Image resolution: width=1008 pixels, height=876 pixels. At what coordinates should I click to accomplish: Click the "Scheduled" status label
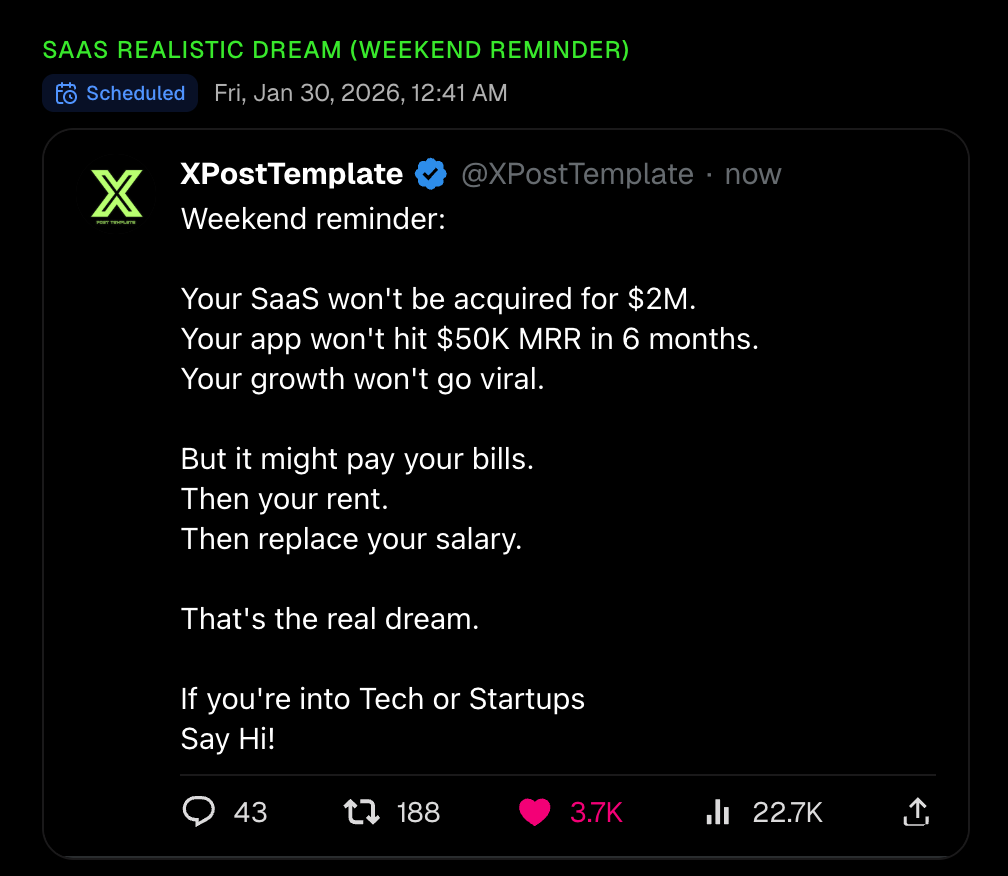pos(135,94)
